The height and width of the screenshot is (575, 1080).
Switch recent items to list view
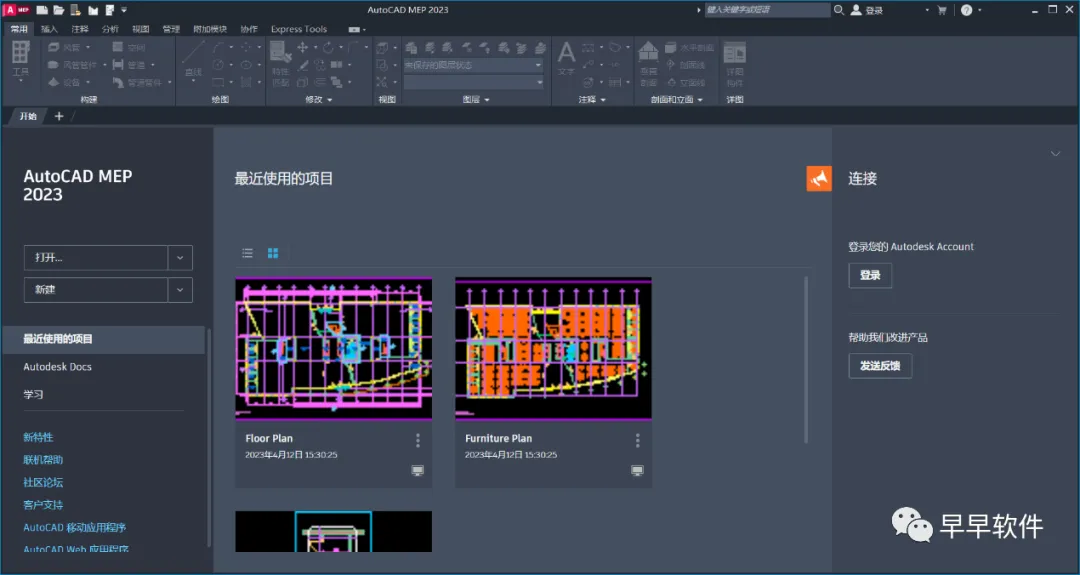click(248, 253)
